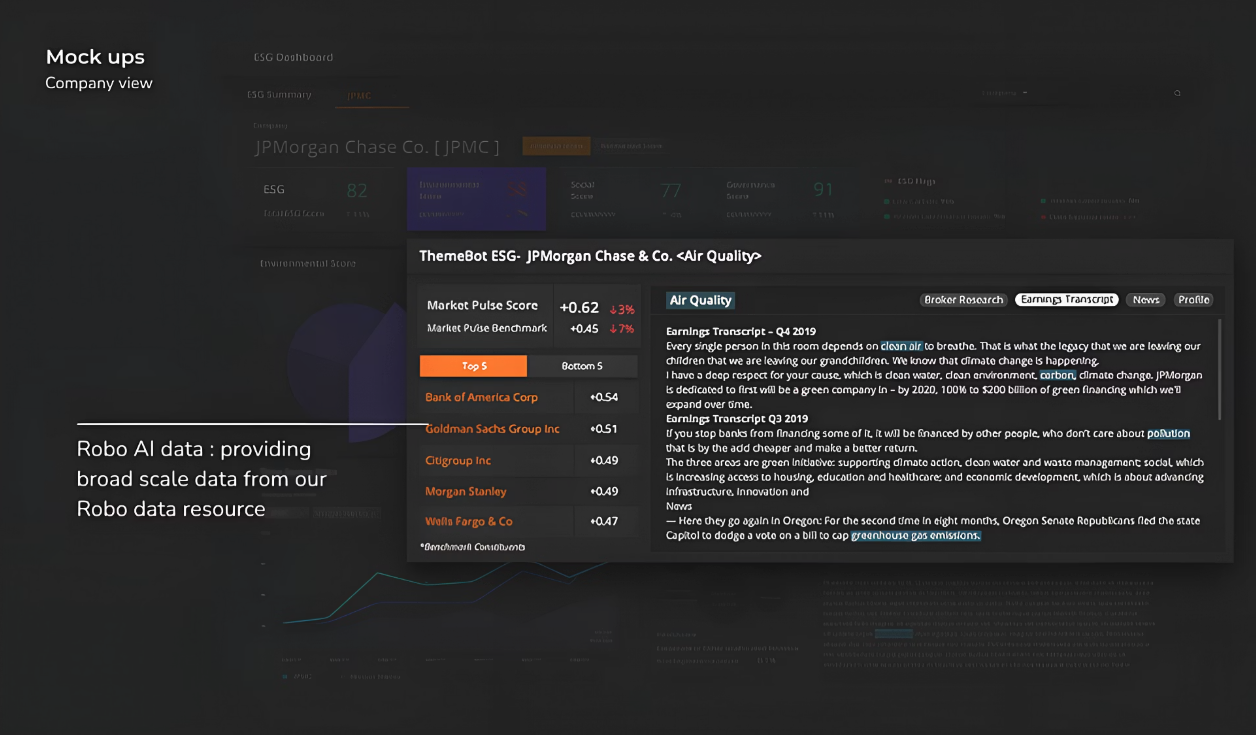This screenshot has width=1256, height=735.
Task: Click the Market Pulse Score value +0.62
Action: (579, 308)
